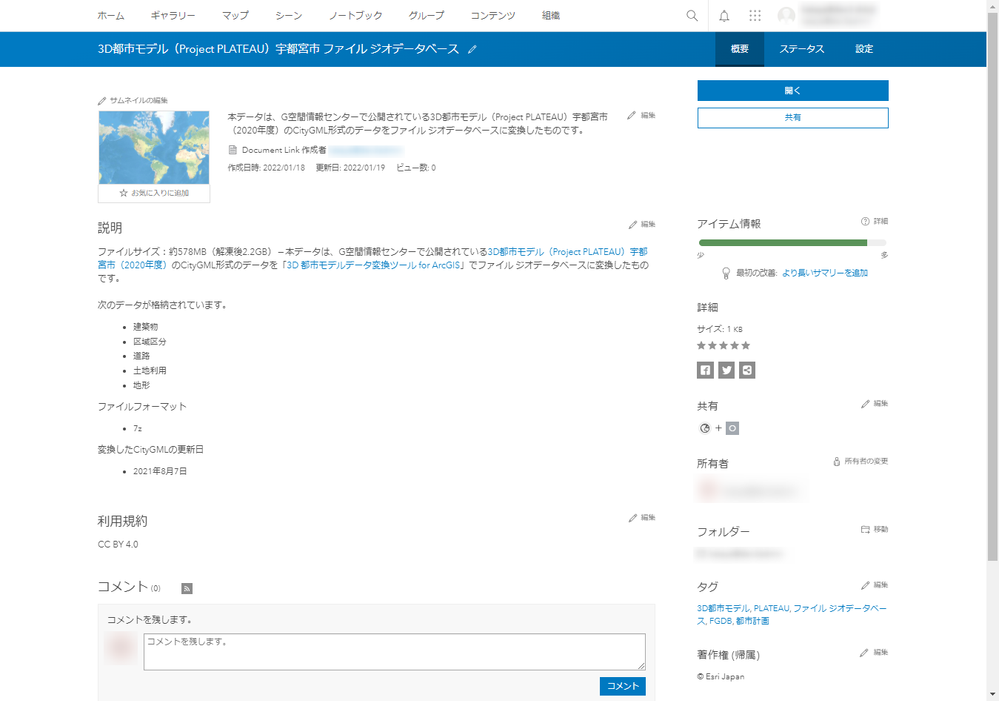Click the 共有 share button
The image size is (999, 701).
tap(793, 118)
